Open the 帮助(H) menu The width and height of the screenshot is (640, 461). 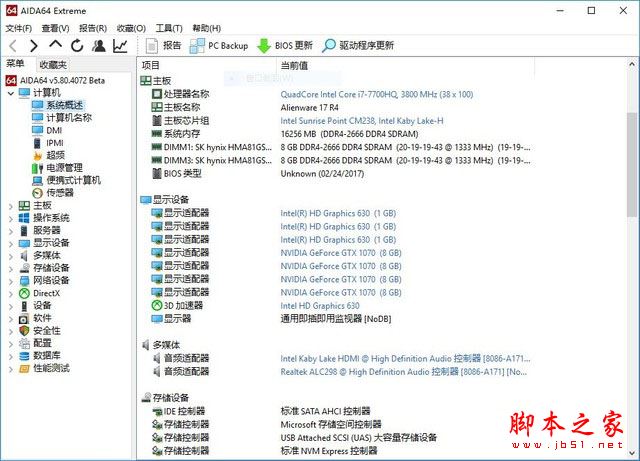pos(207,28)
